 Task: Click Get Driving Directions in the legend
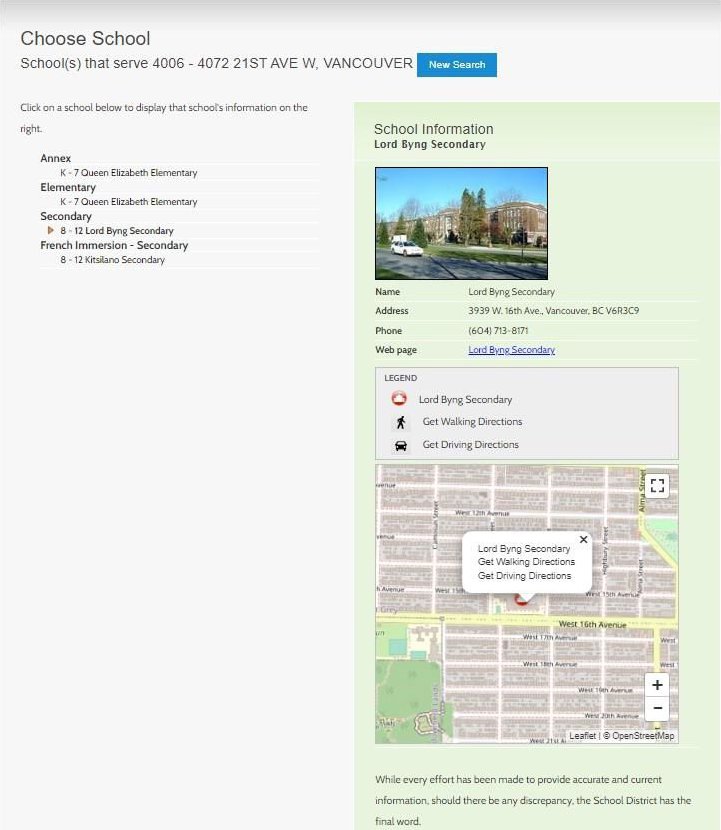tap(470, 445)
